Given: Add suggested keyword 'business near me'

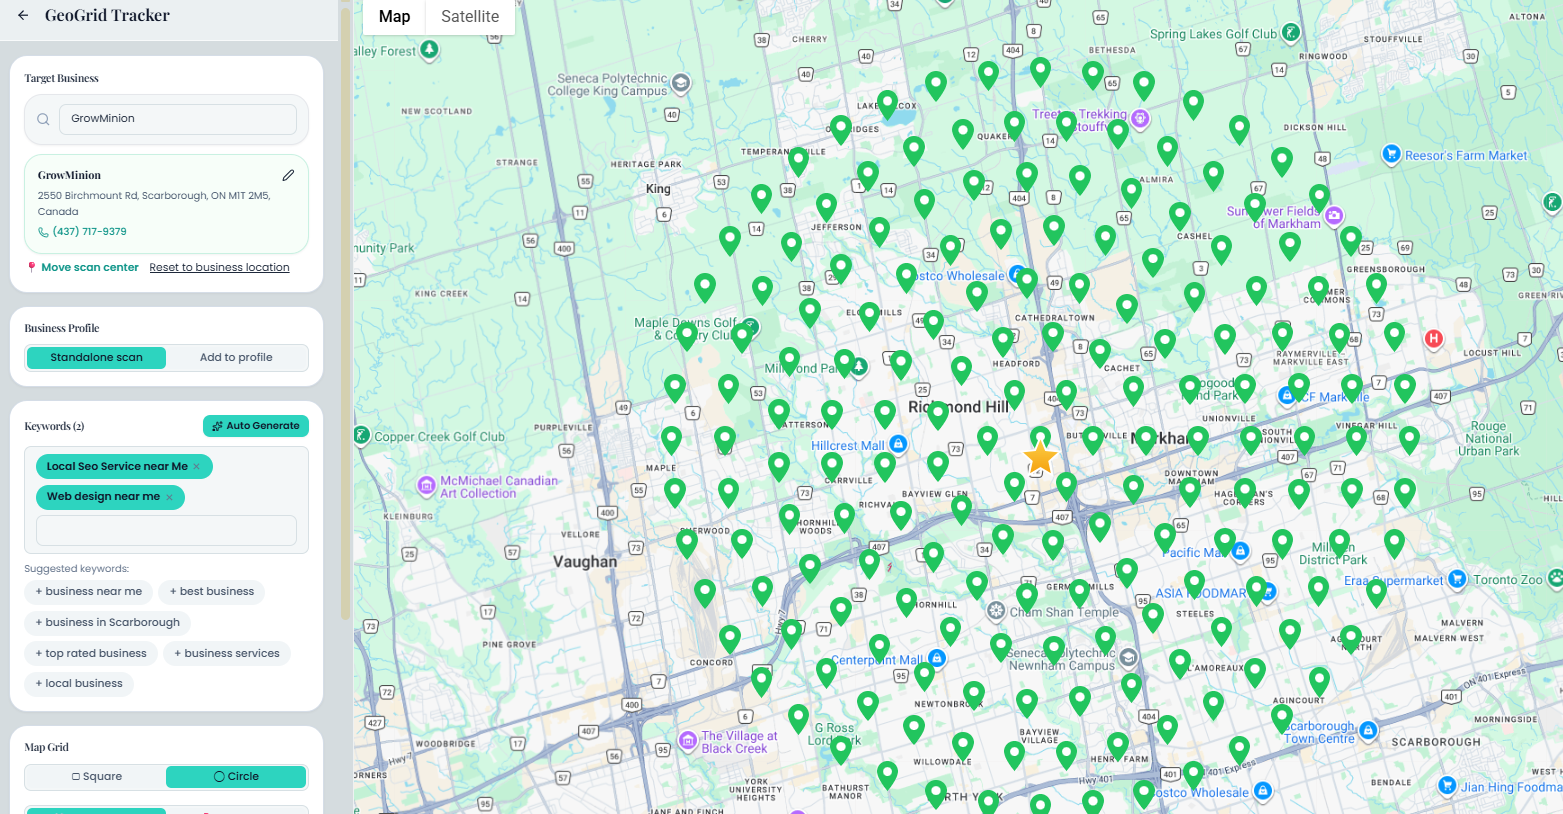Looking at the screenshot, I should coord(89,592).
